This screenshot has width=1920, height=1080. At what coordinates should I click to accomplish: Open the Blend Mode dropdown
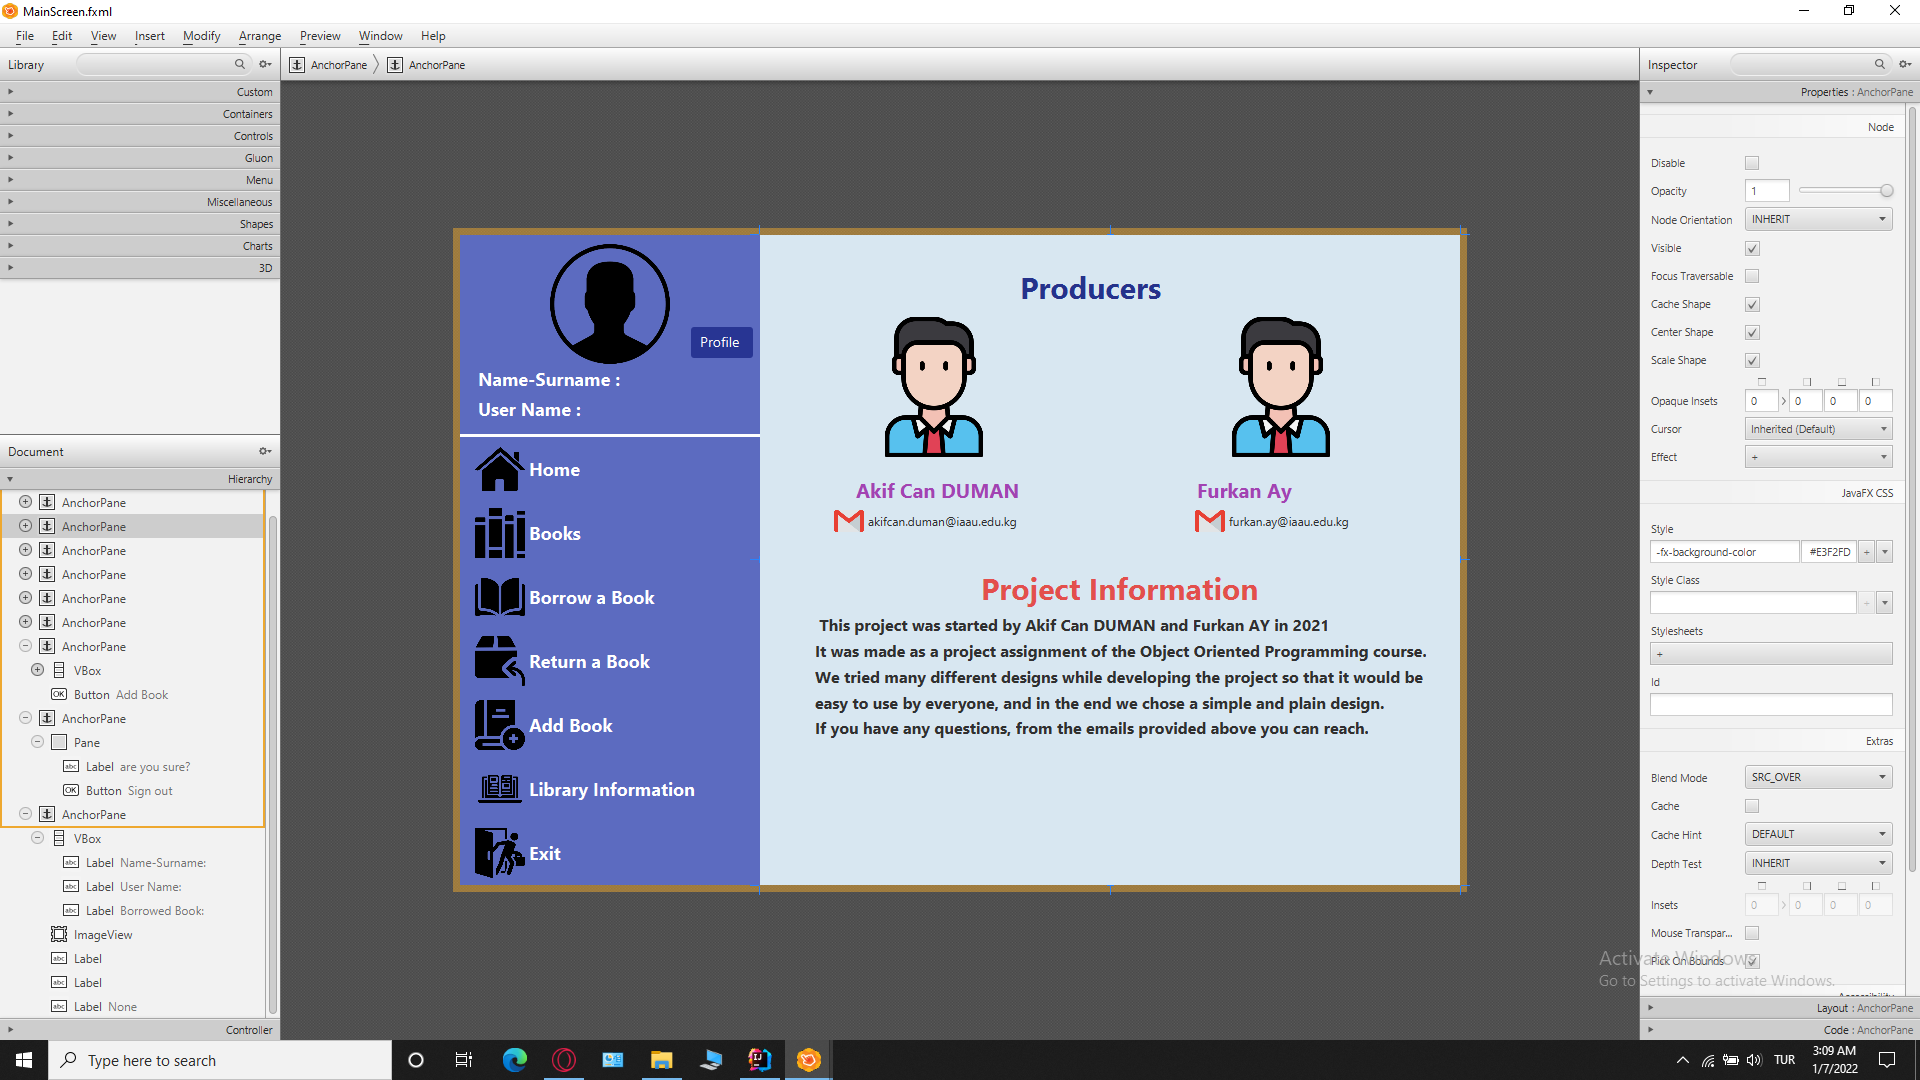coord(1818,777)
